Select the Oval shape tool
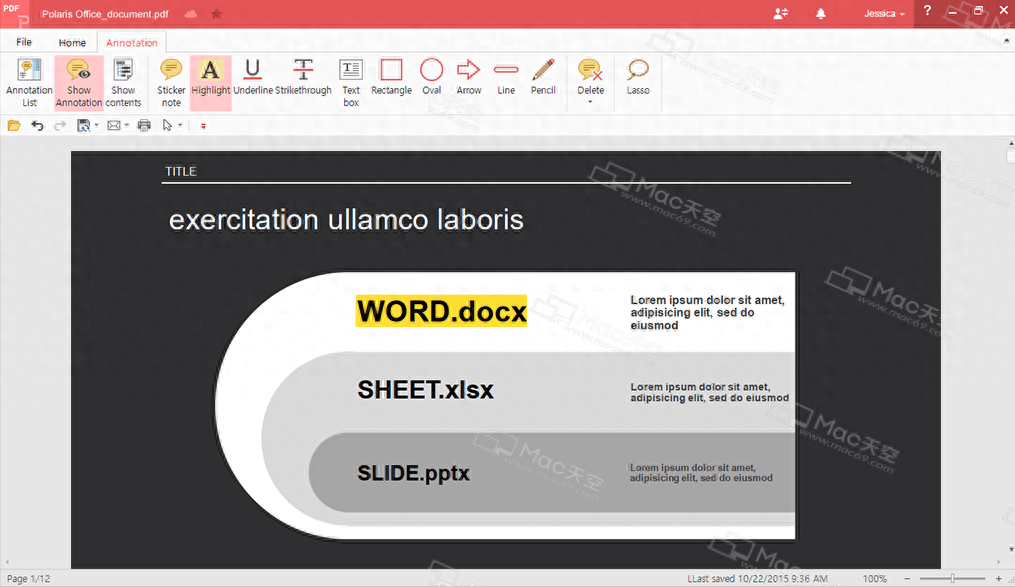Image resolution: width=1015 pixels, height=587 pixels. (x=431, y=81)
